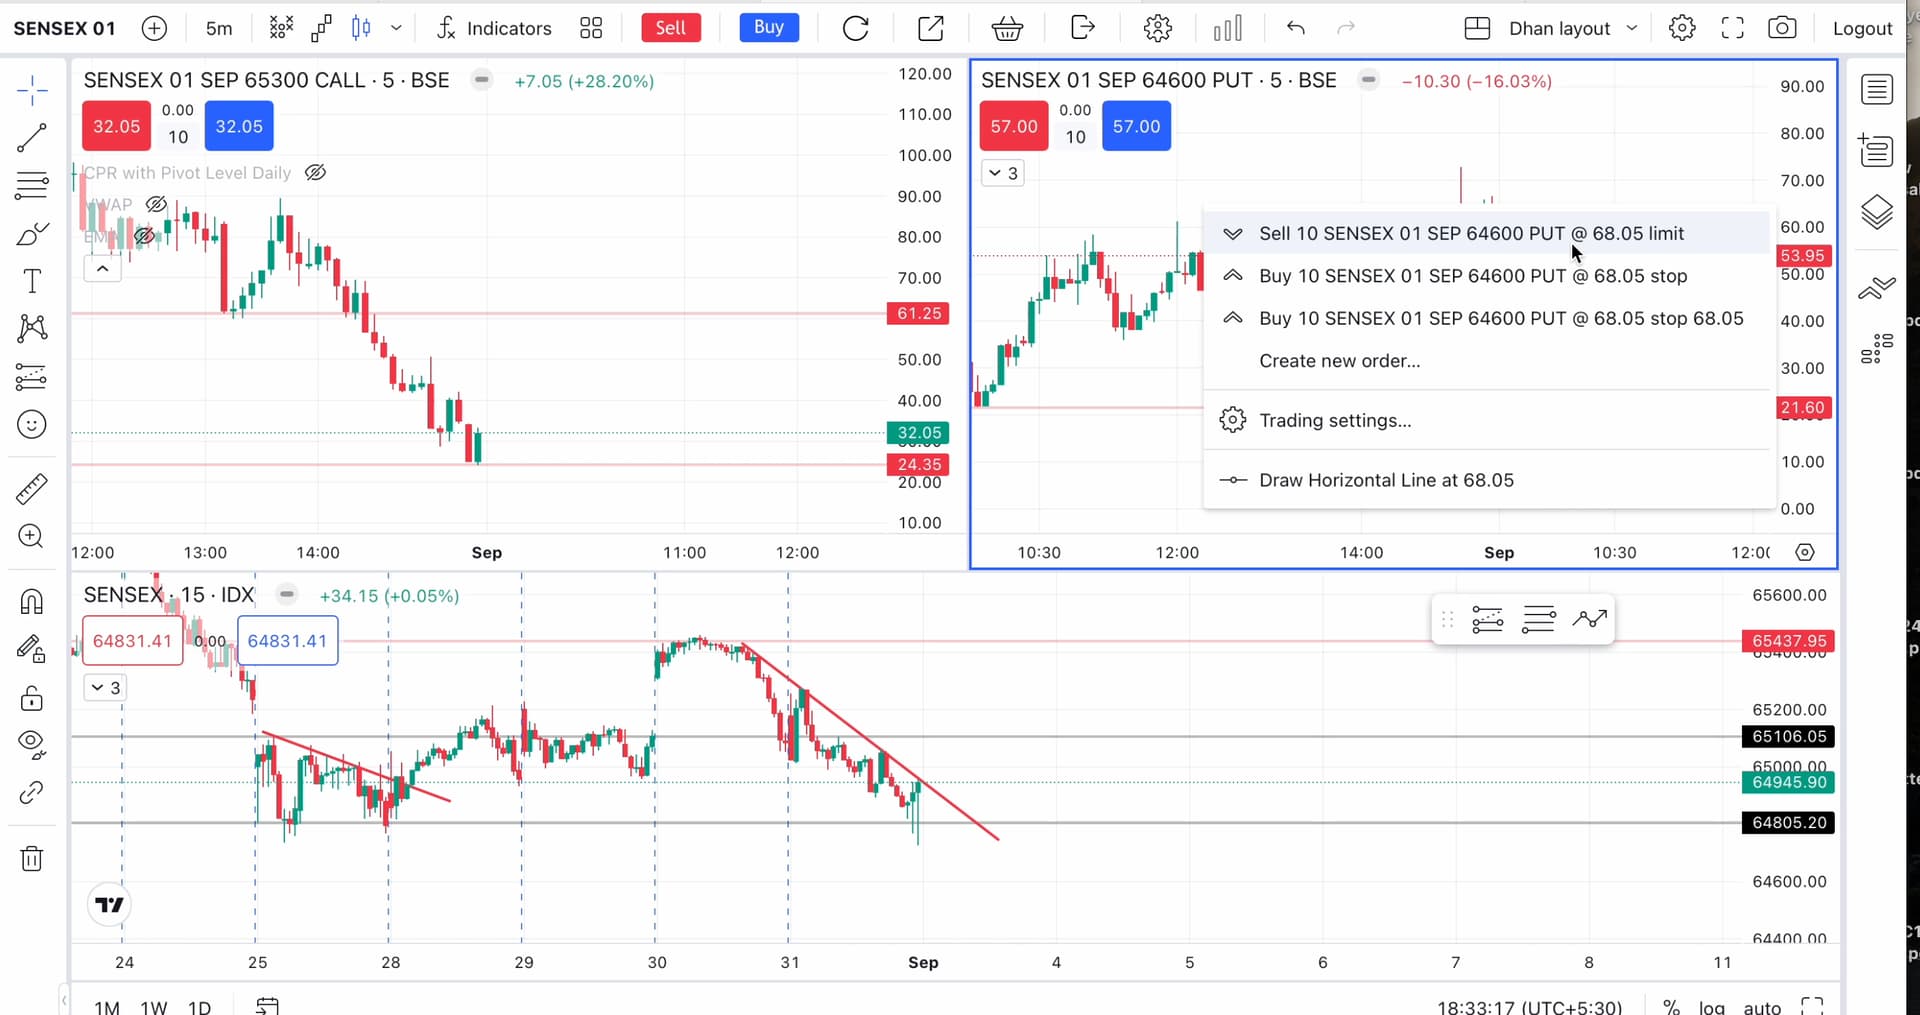Open the bar chart stats icon
1920x1015 pixels.
(x=1228, y=28)
